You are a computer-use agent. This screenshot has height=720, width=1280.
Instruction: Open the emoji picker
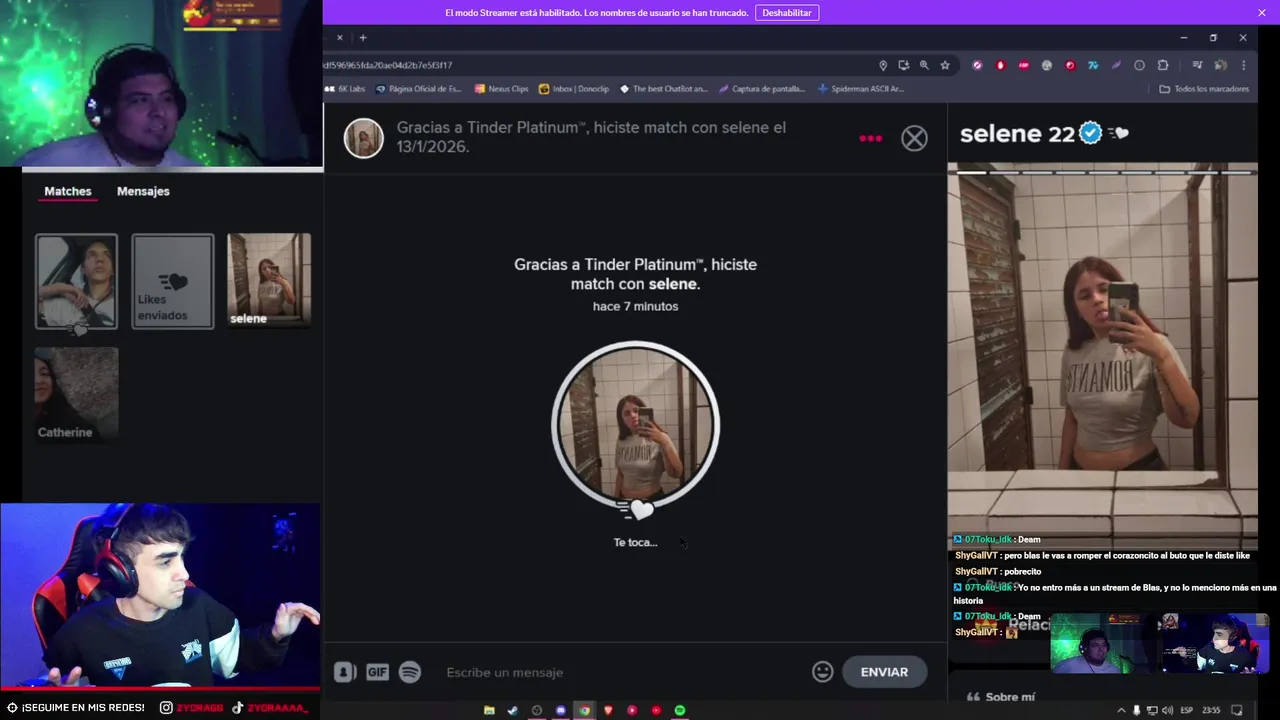tap(822, 672)
